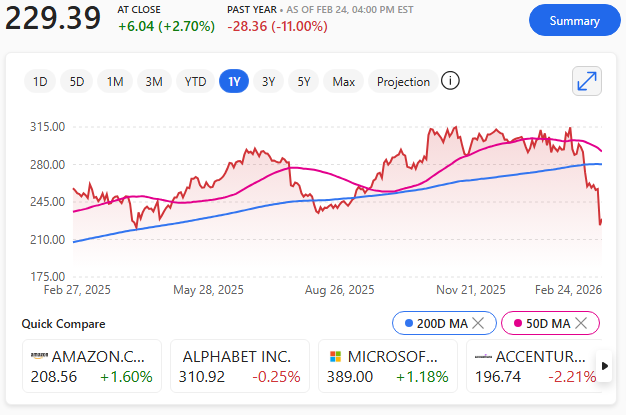626x415 pixels.
Task: Click the Amazon logo icon
Action: (x=39, y=357)
